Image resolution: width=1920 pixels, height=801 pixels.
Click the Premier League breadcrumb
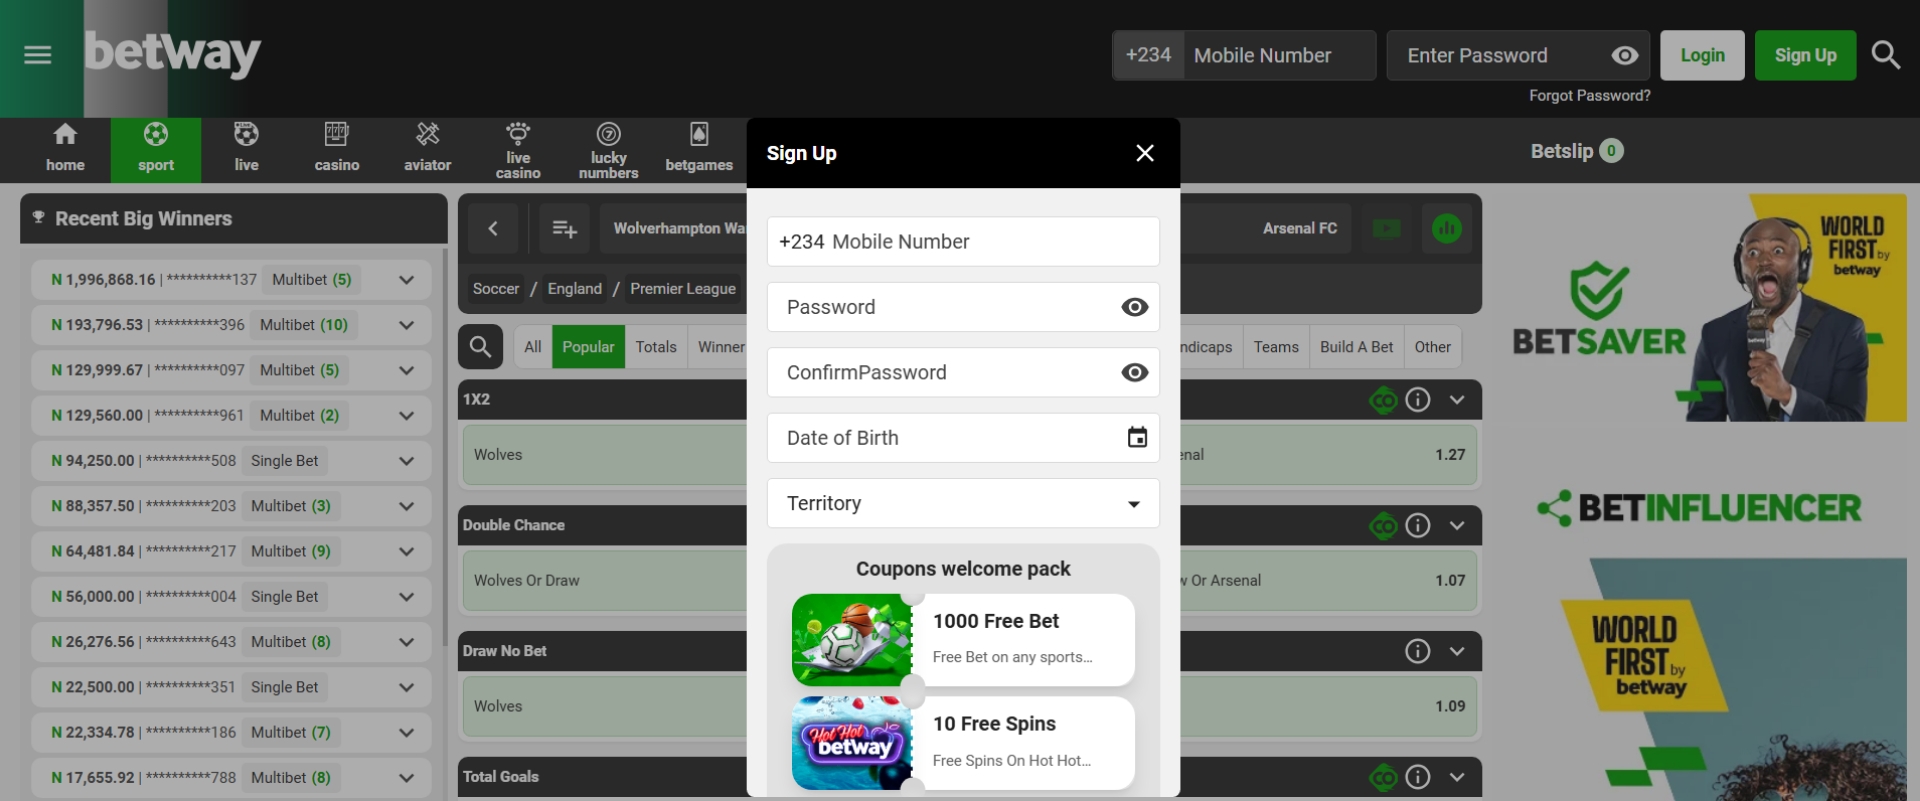(683, 289)
